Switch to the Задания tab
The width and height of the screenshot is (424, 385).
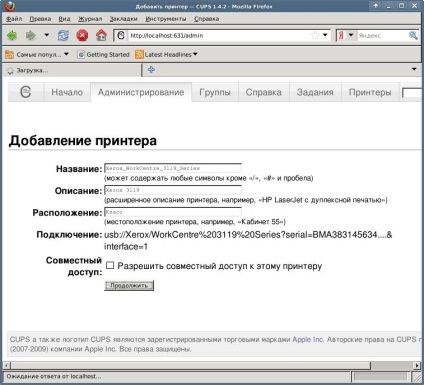315,92
